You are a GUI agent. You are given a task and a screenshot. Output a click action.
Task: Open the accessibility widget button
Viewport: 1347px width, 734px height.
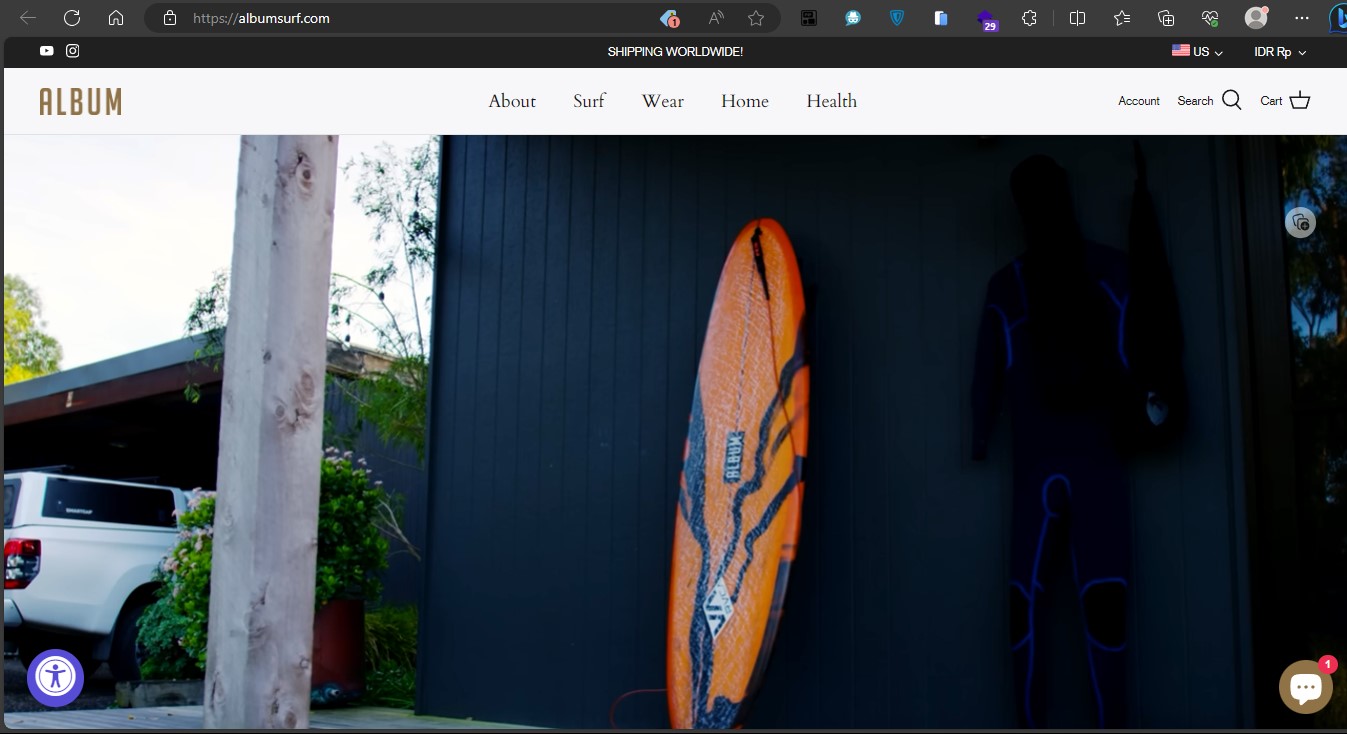pyautogui.click(x=55, y=677)
